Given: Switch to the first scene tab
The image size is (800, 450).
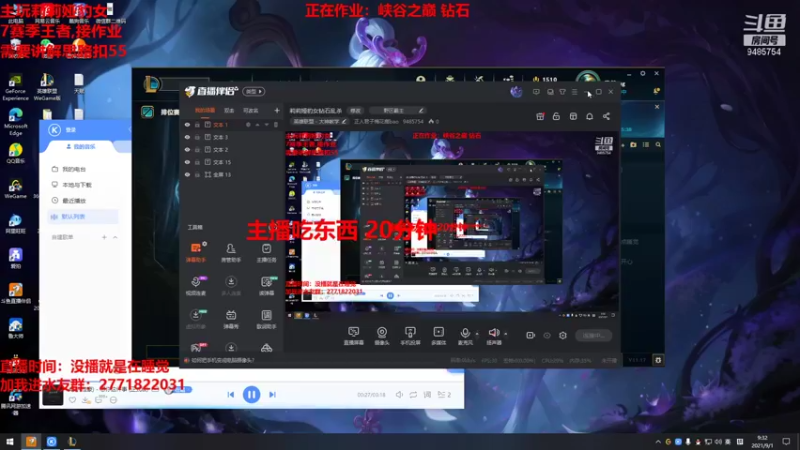Looking at the screenshot, I should (205, 110).
